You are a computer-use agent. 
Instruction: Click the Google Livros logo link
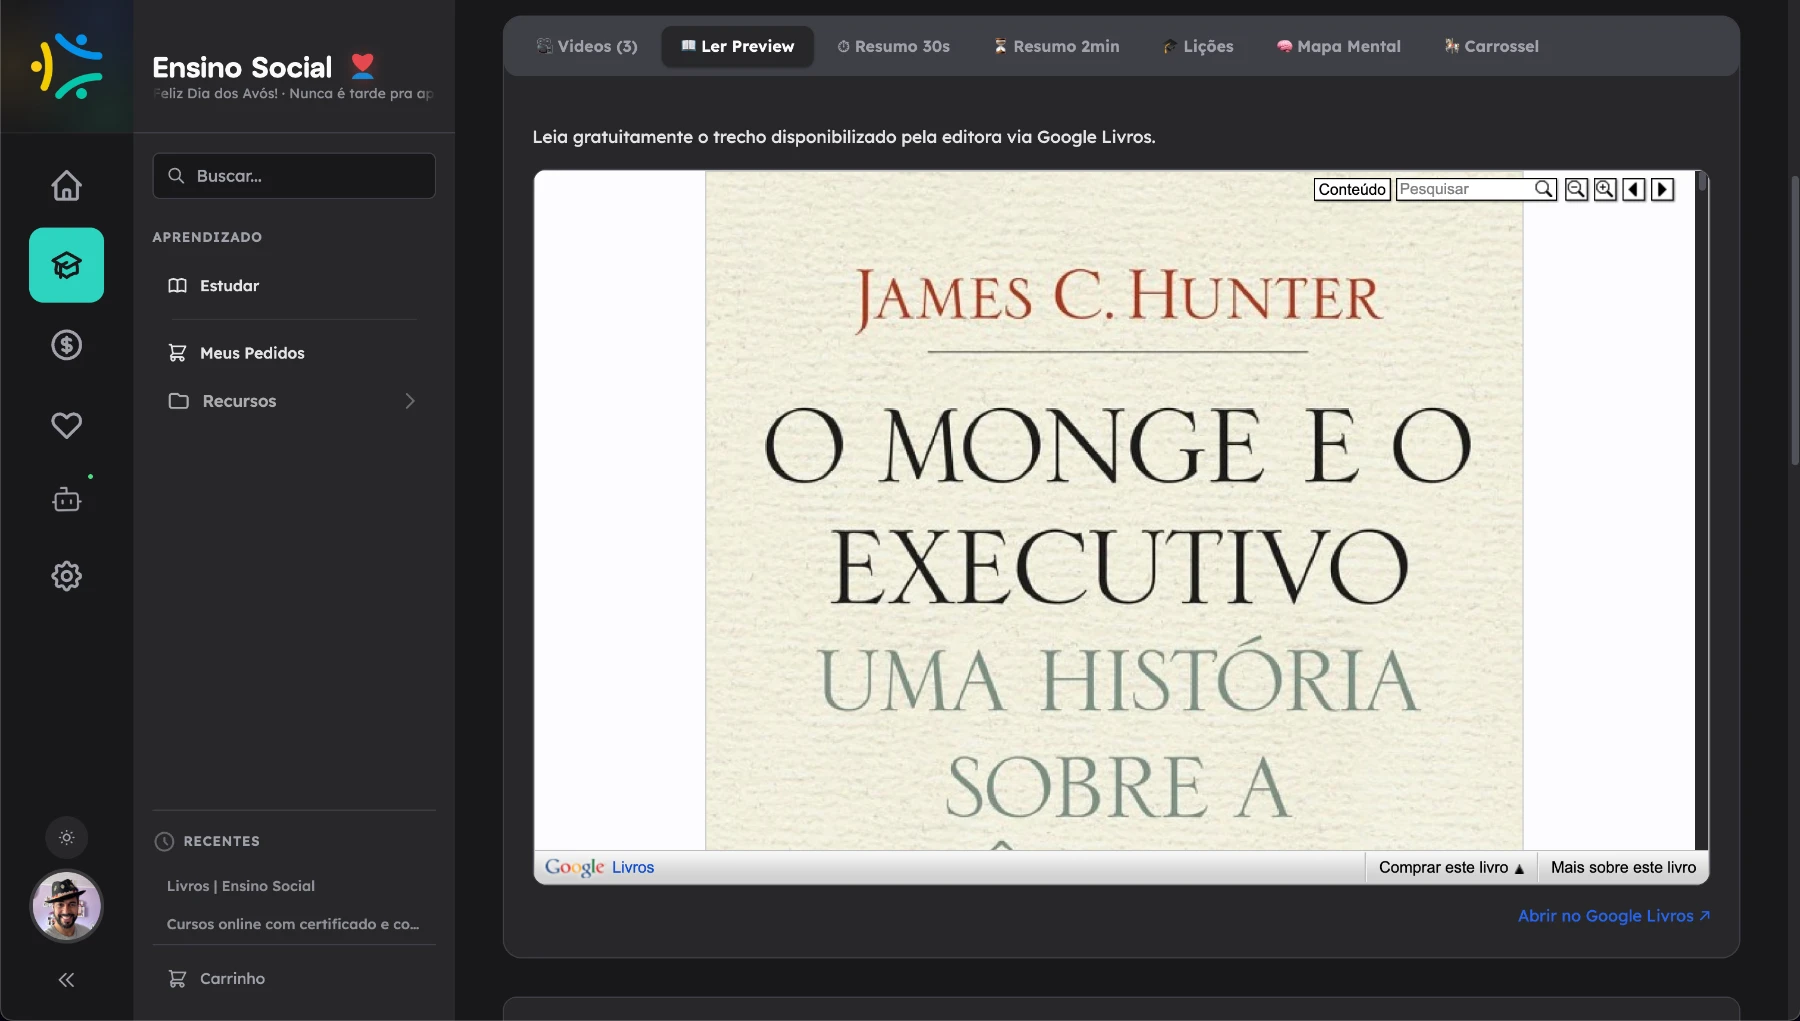click(x=599, y=867)
